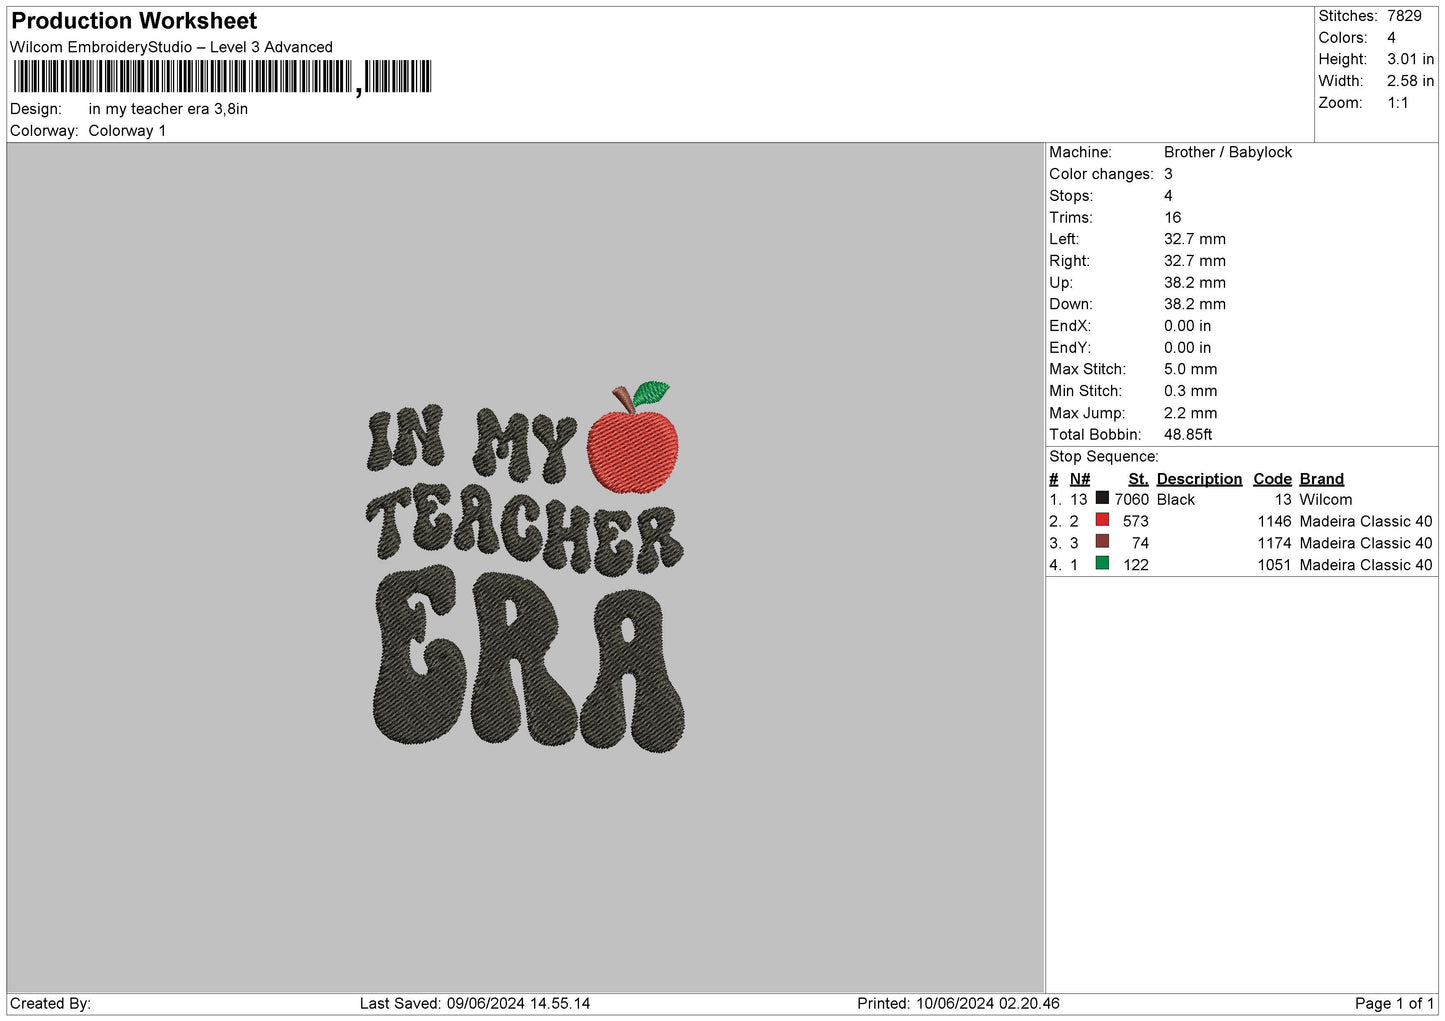The image size is (1445, 1021).
Task: Click 'Page 1 of 1' in footer
Action: point(1394,1003)
